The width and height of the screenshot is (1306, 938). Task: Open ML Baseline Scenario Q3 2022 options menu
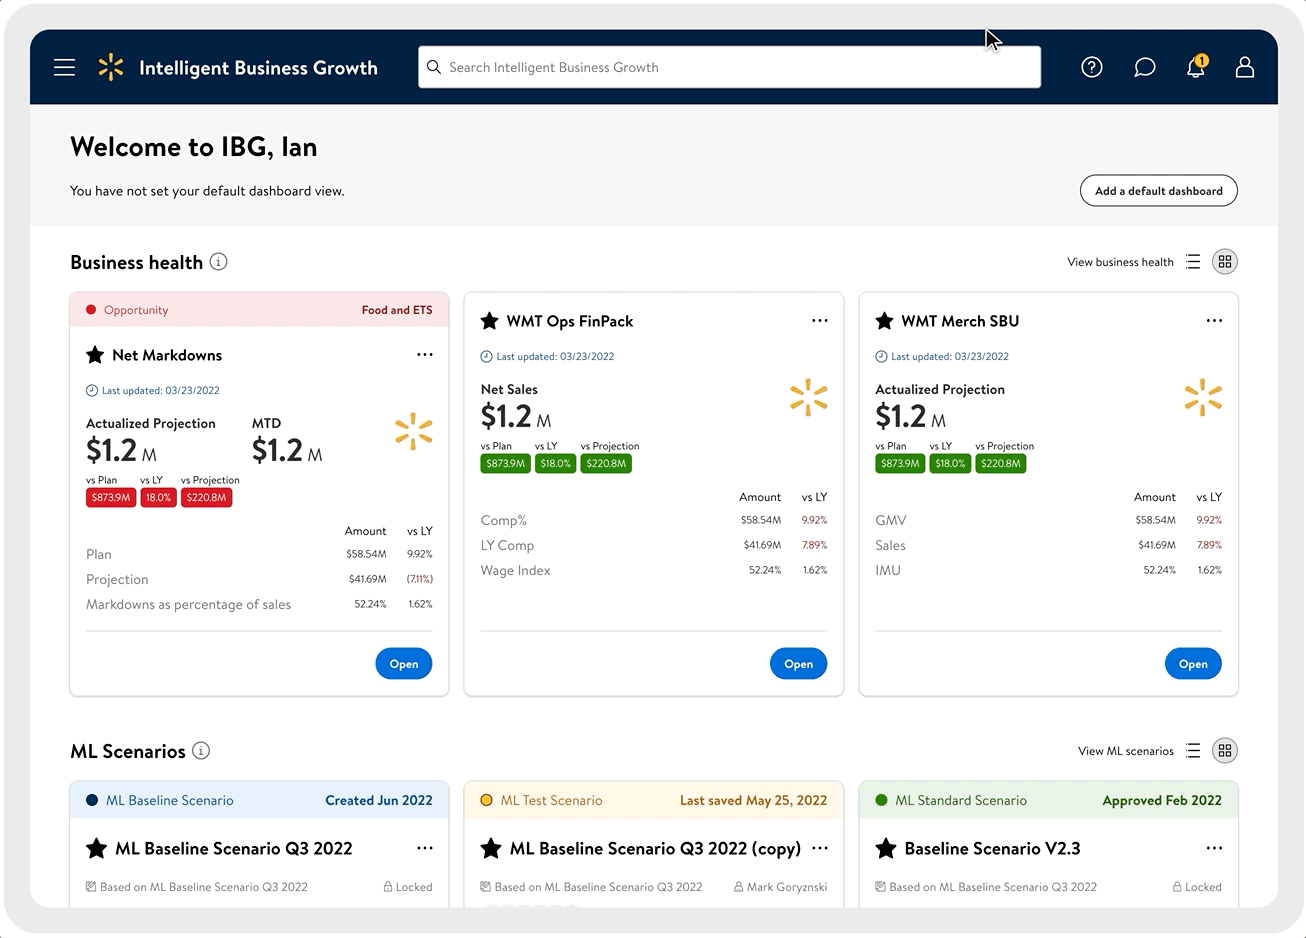[425, 848]
